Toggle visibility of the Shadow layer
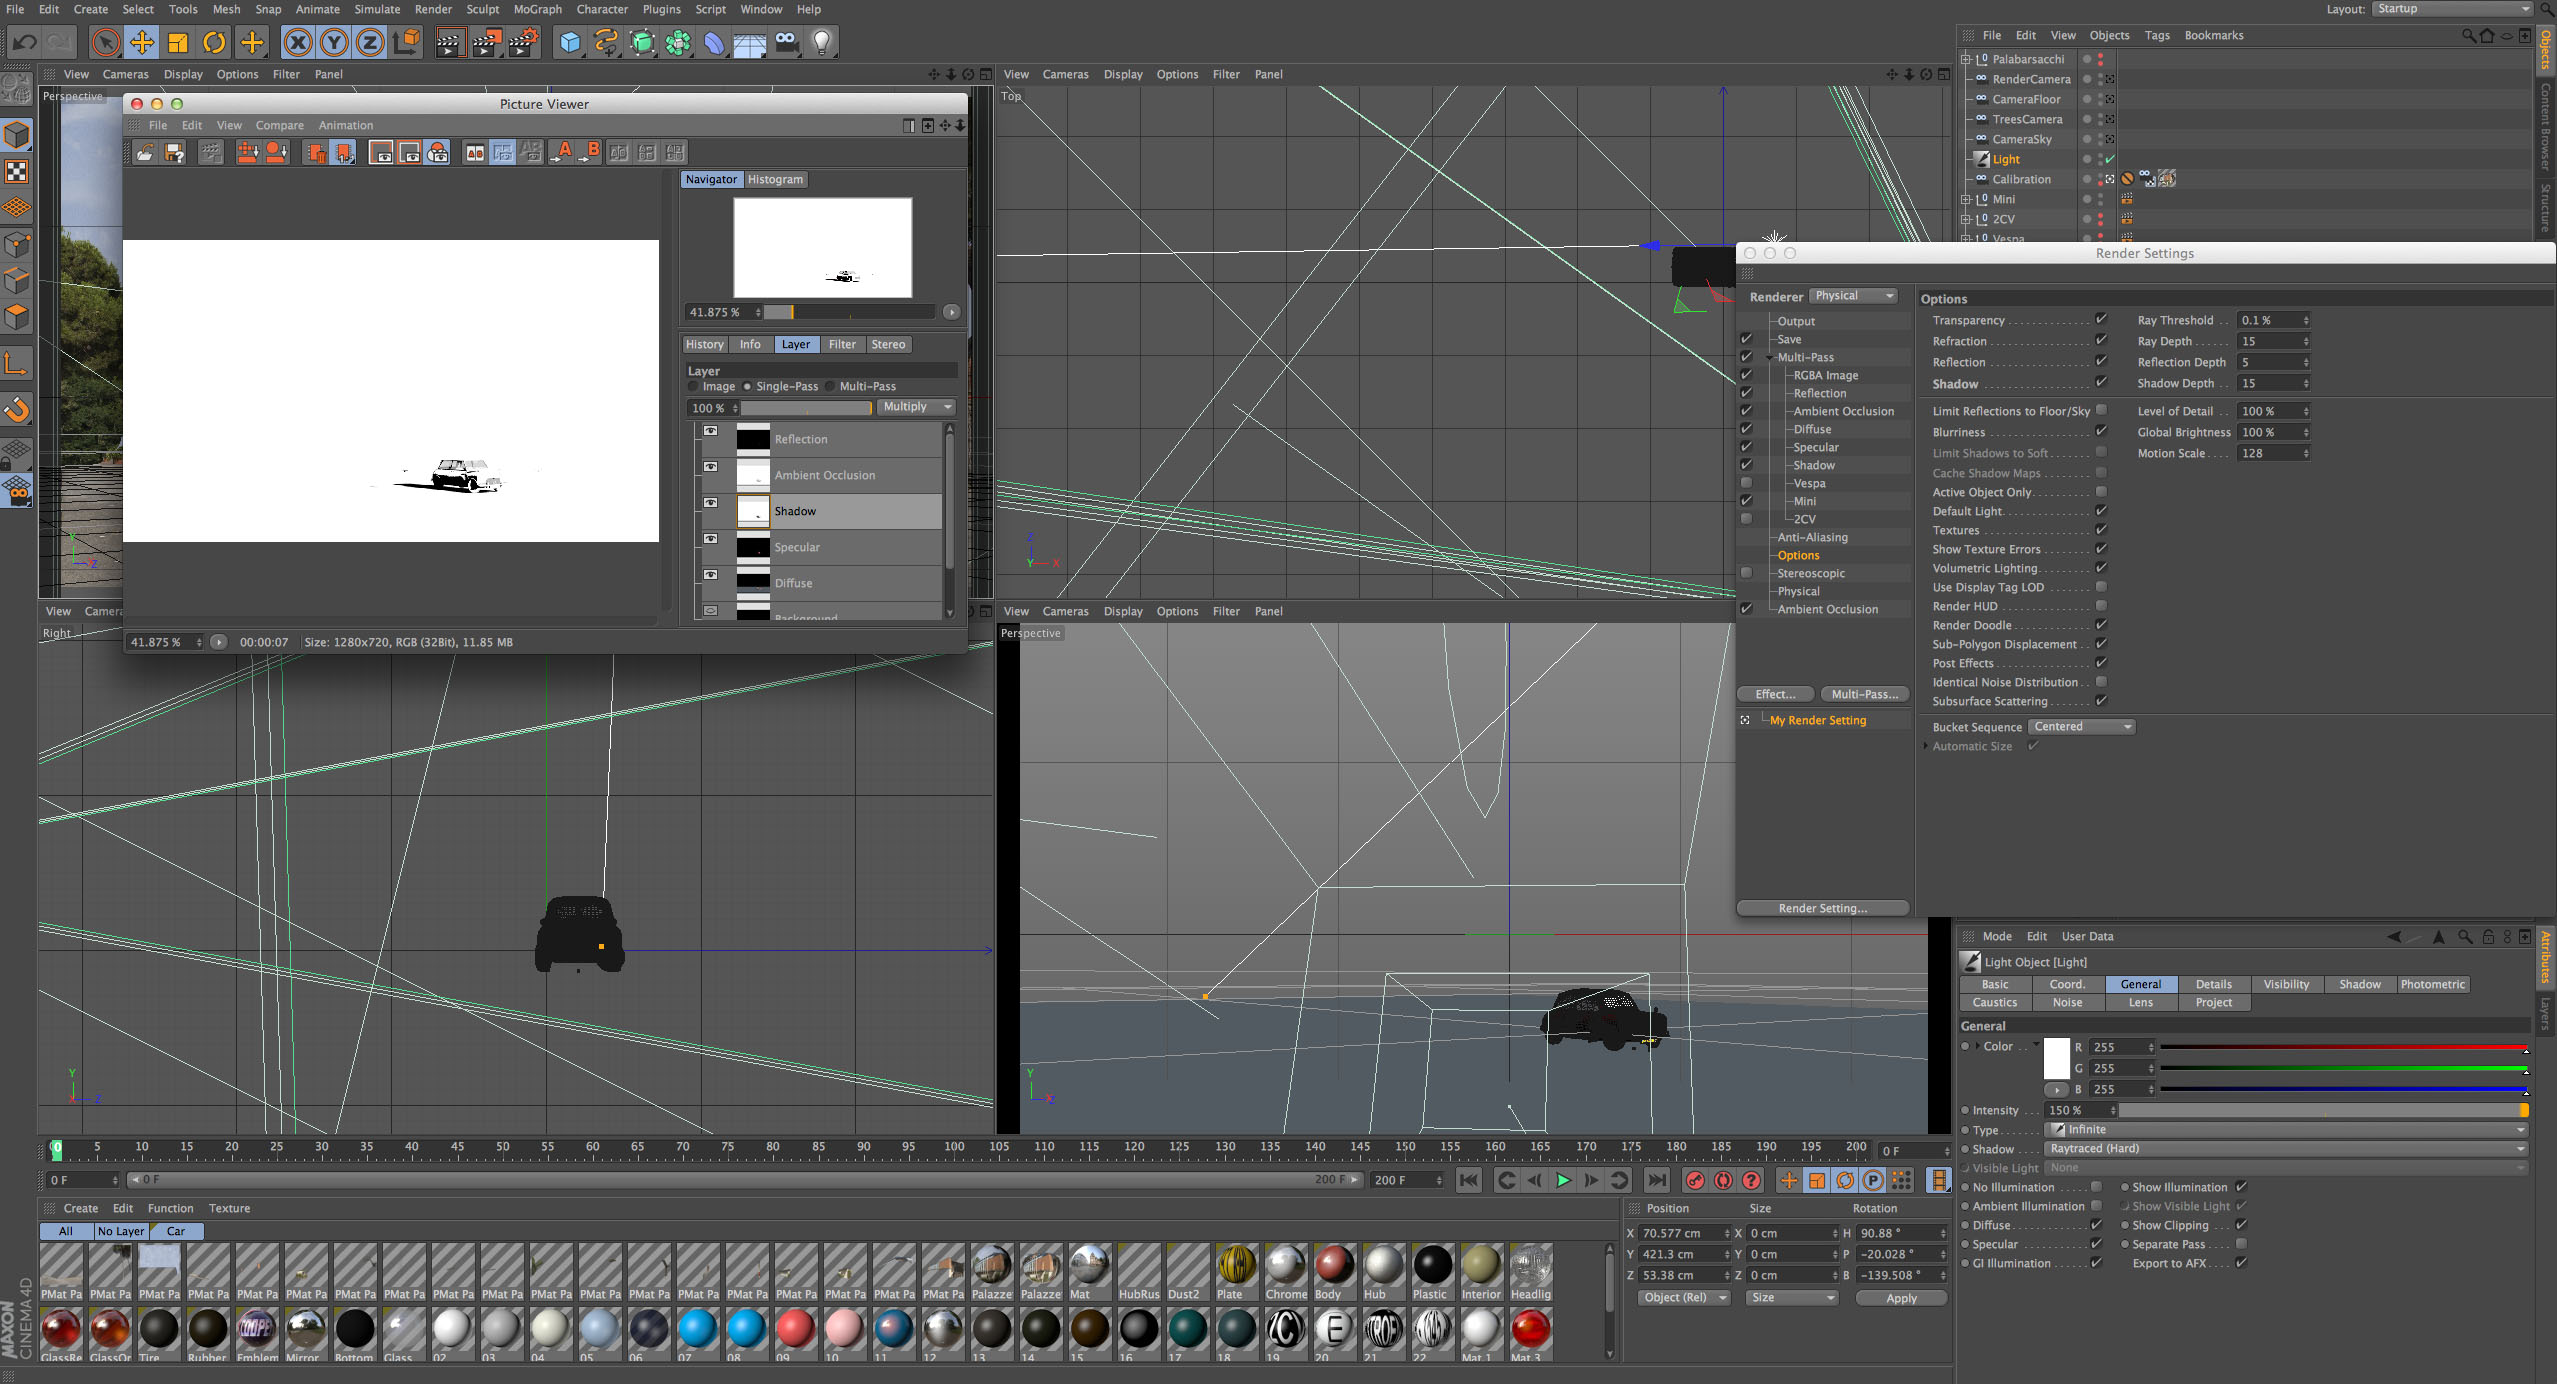 (x=710, y=503)
